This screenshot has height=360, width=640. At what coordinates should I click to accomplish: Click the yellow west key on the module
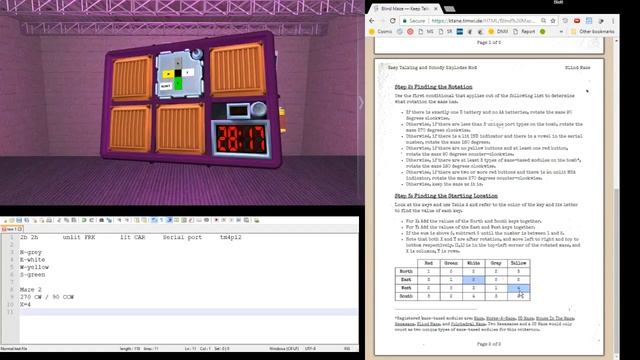click(x=168, y=74)
